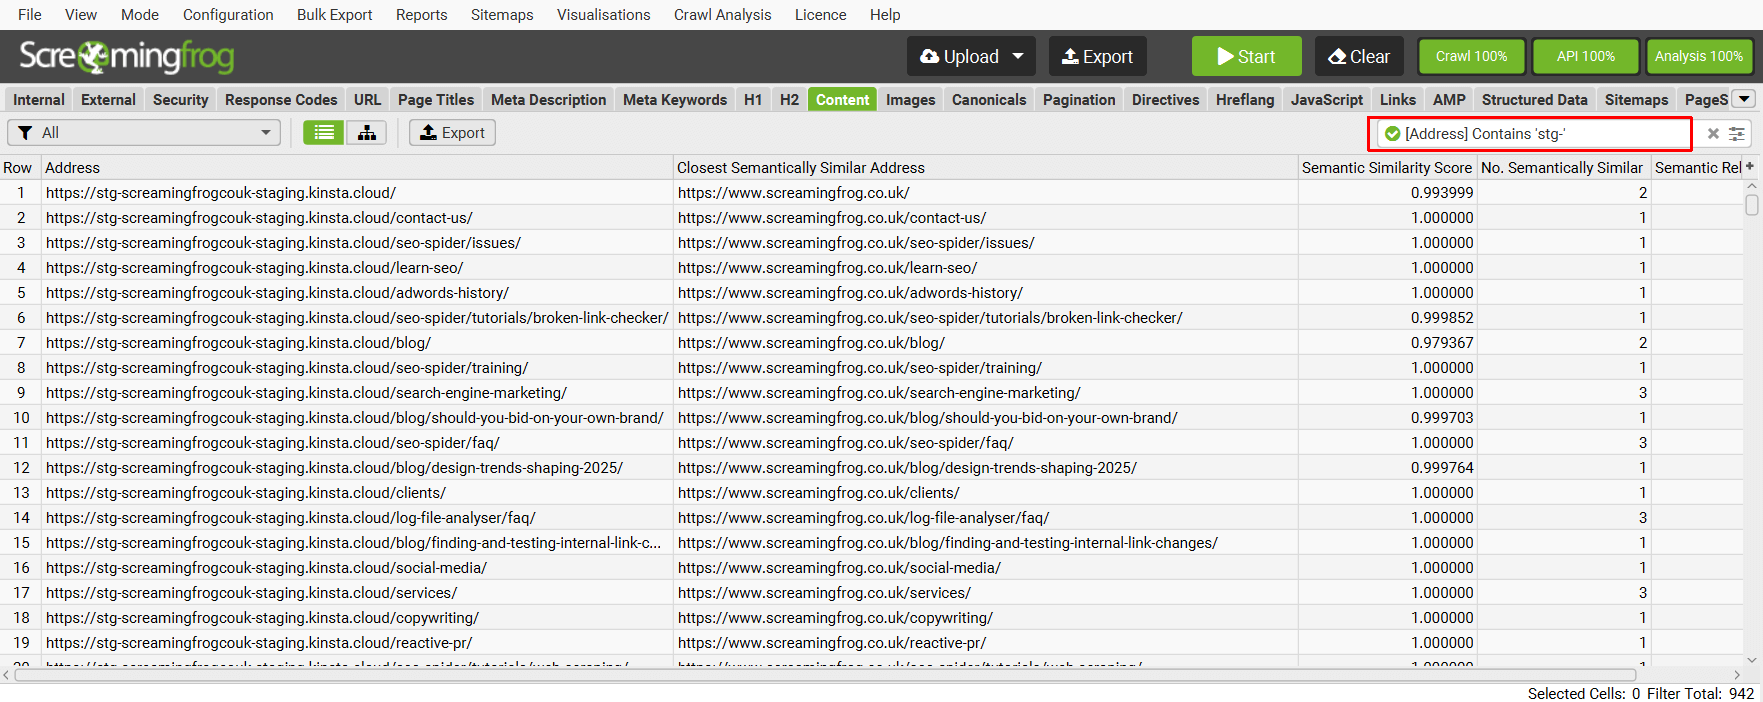This screenshot has height=702, width=1763.
Task: Open the File menu
Action: tap(30, 15)
